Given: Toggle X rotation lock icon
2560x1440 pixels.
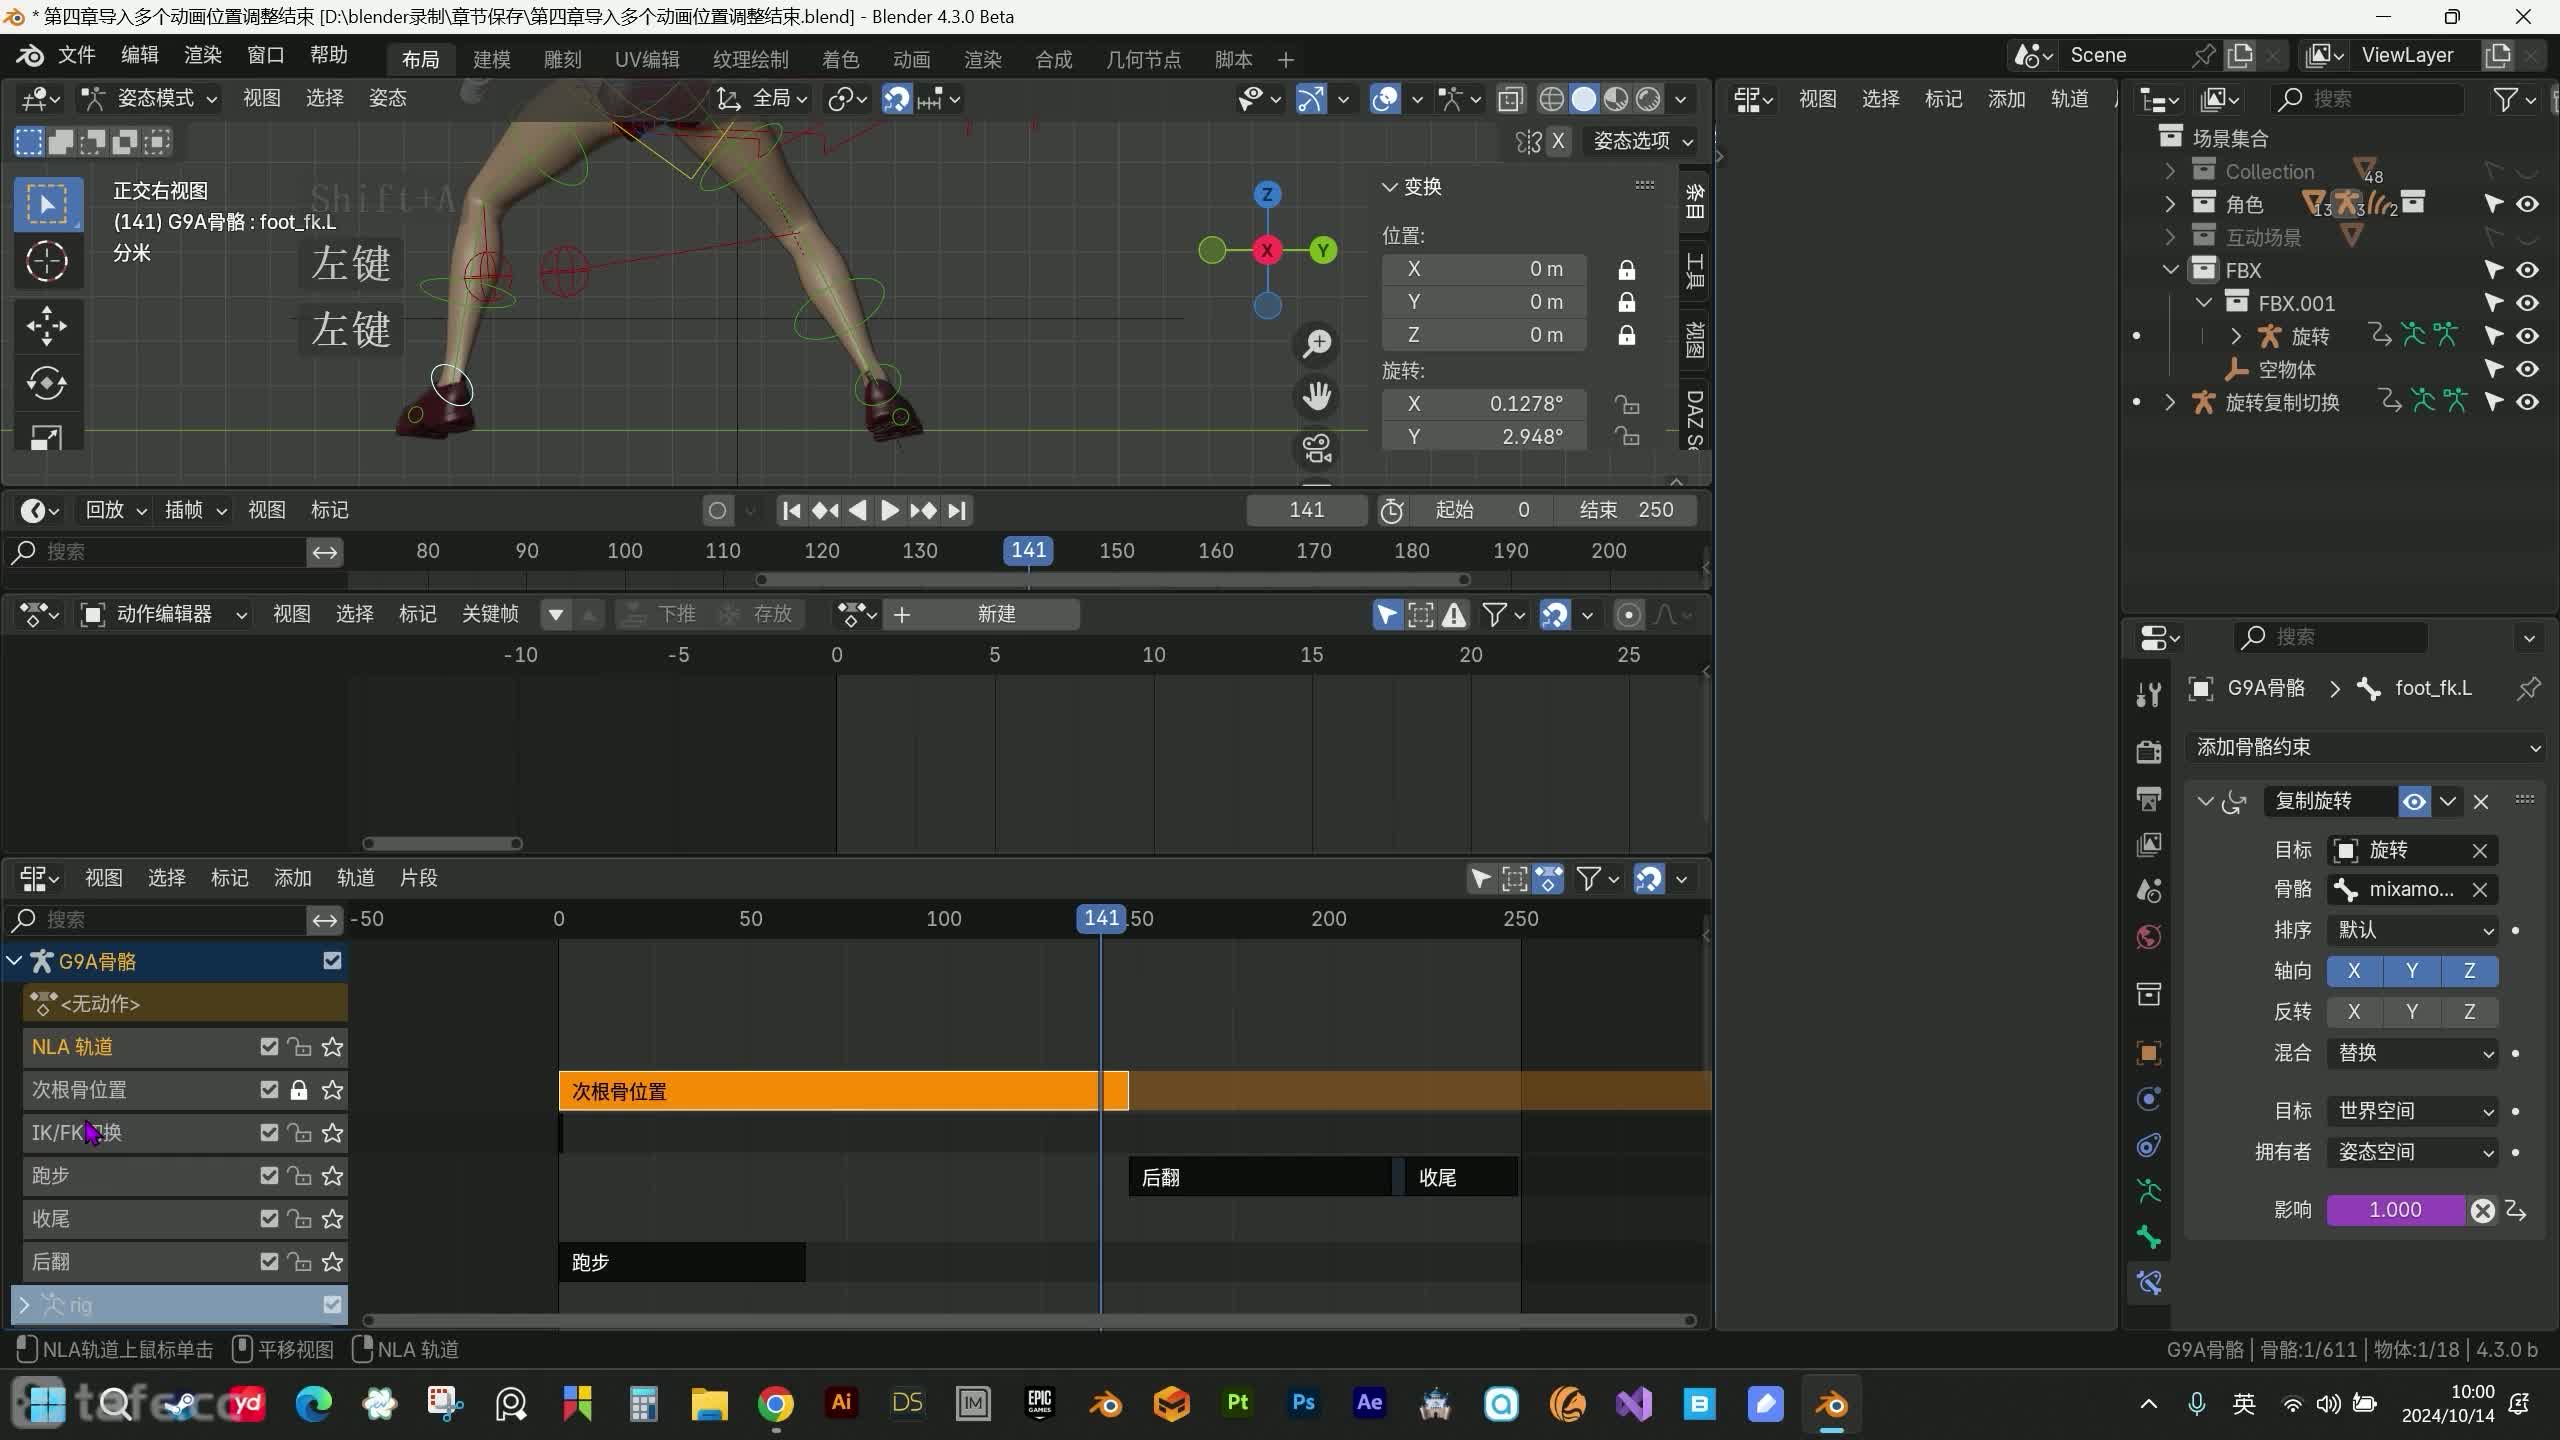Looking at the screenshot, I should click(1627, 404).
